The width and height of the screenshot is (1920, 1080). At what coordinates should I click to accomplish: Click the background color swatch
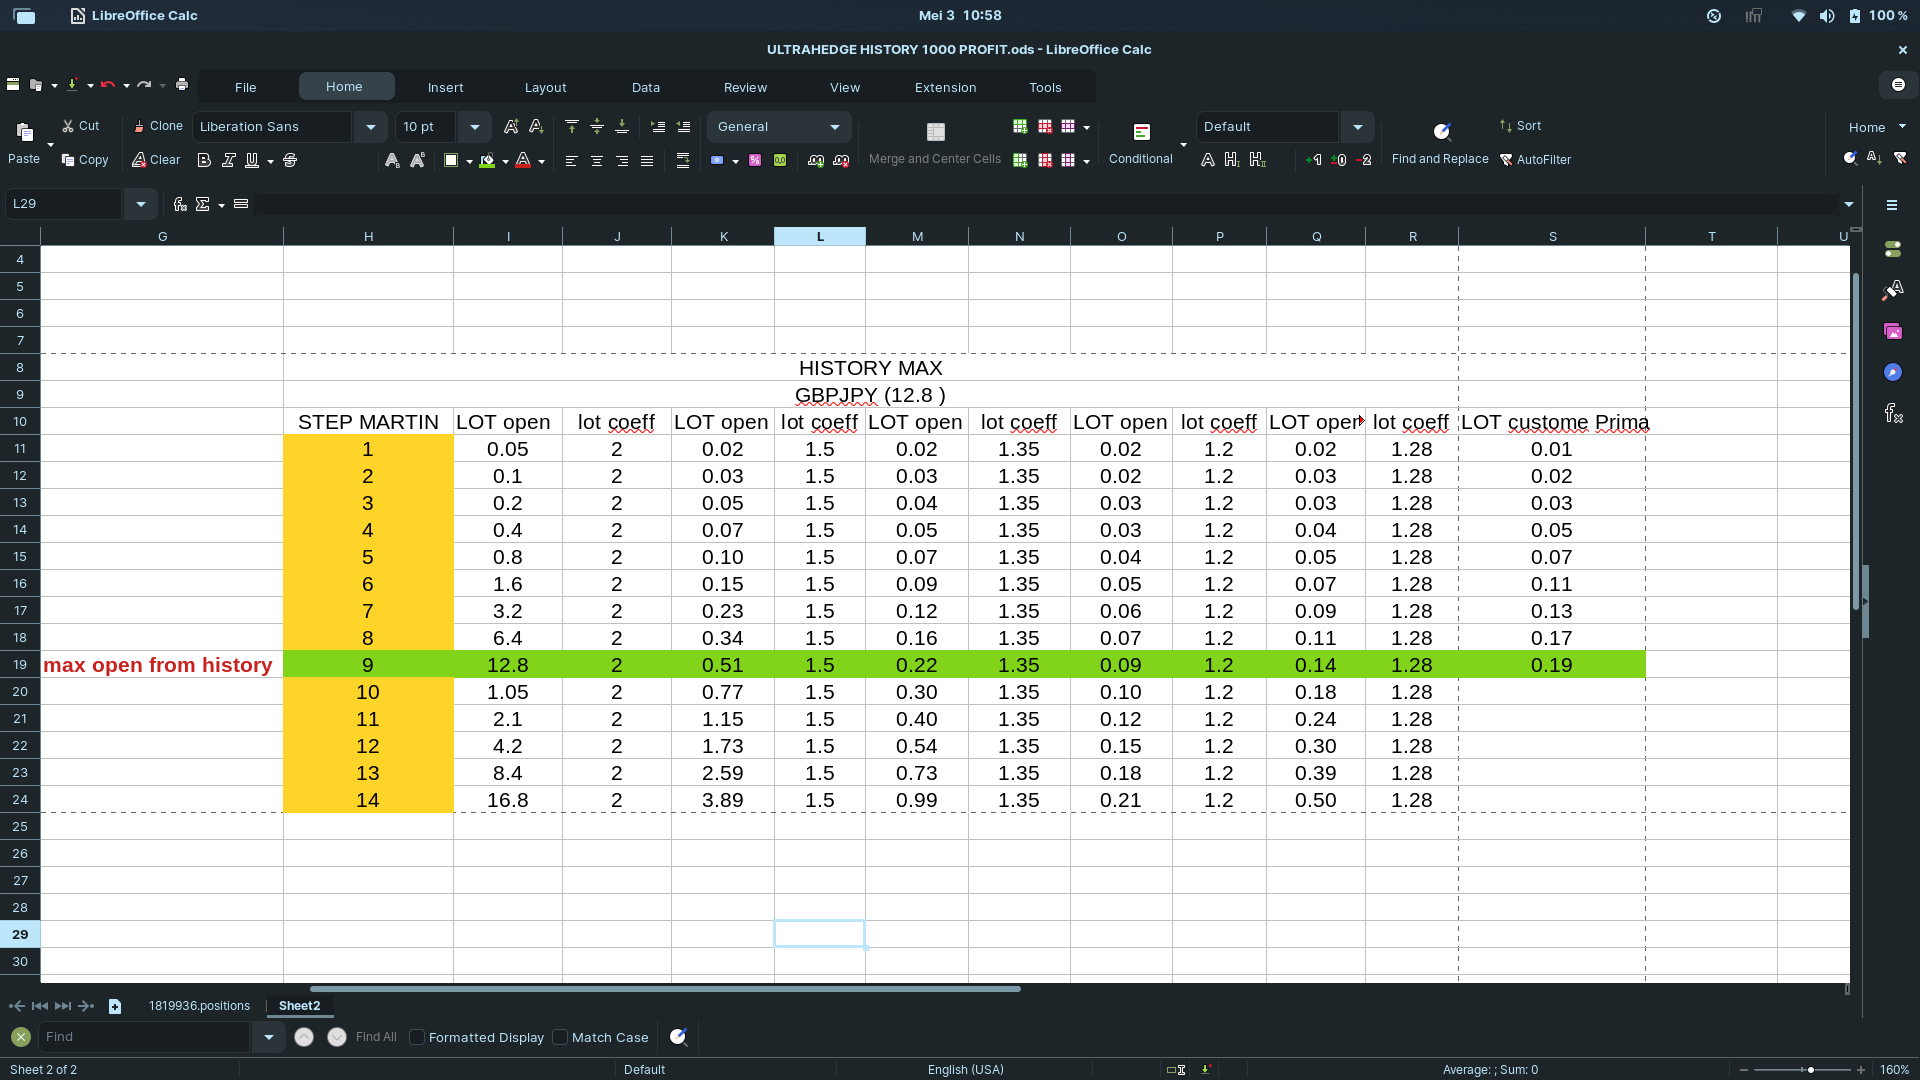pyautogui.click(x=487, y=161)
